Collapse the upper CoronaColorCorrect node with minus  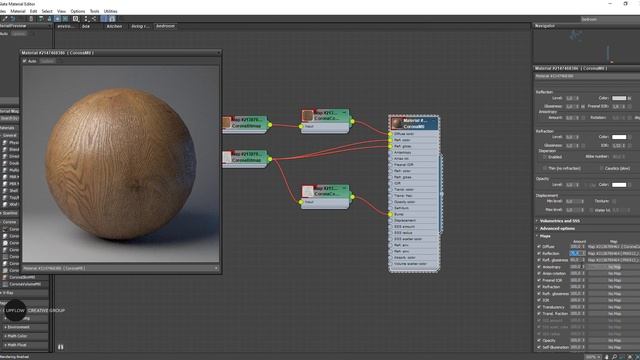click(345, 112)
